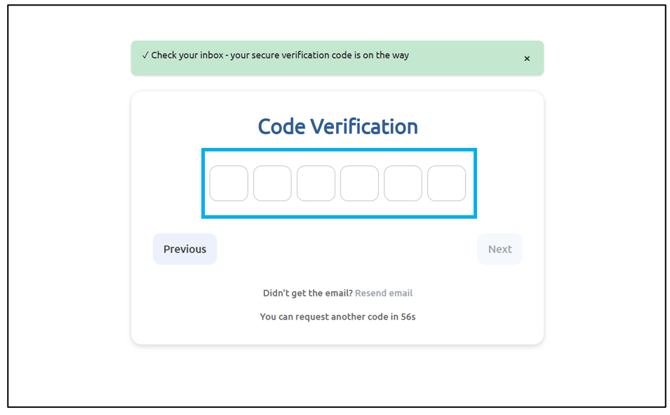Select the second verification code box

[x=272, y=184]
